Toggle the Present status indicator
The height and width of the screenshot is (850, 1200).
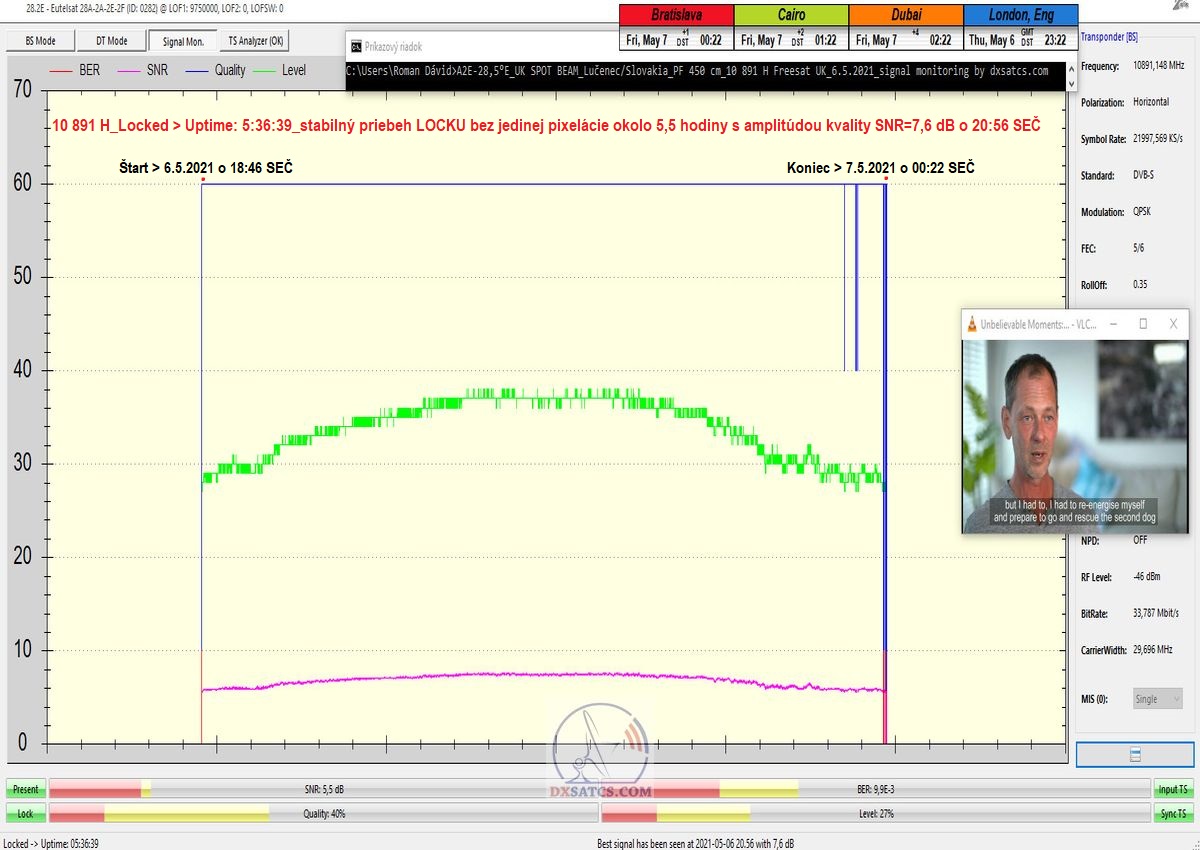coord(25,789)
